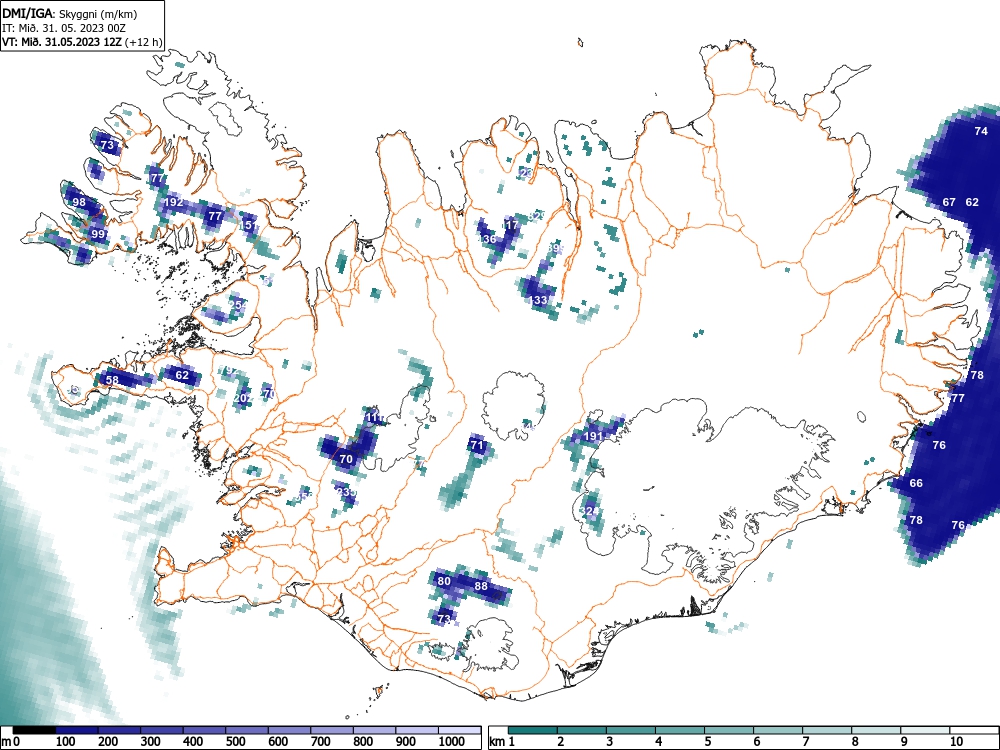Select the visibility value '67' off the east coast

(949, 202)
